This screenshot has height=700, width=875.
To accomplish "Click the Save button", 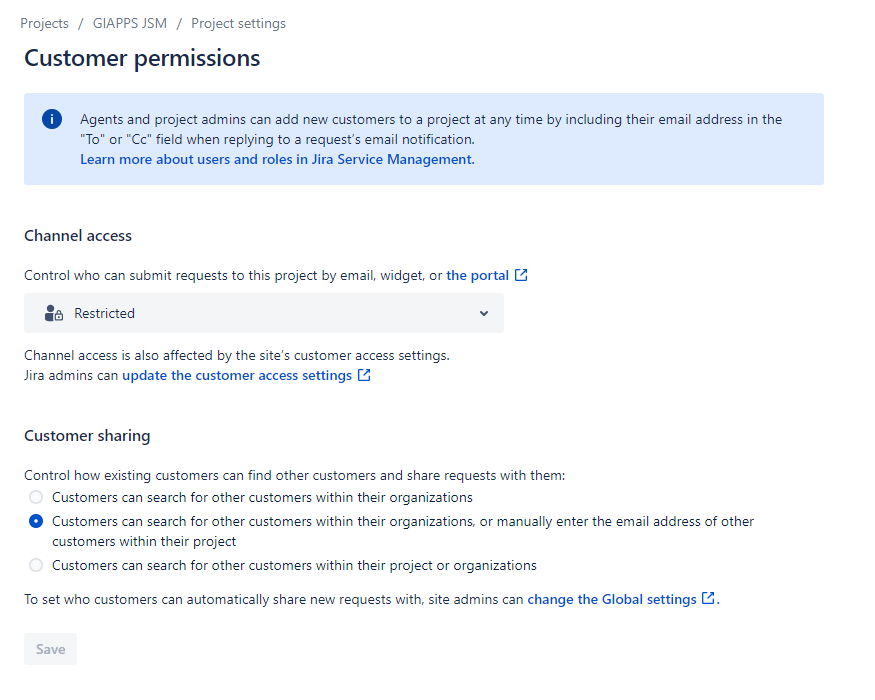I will 50,649.
